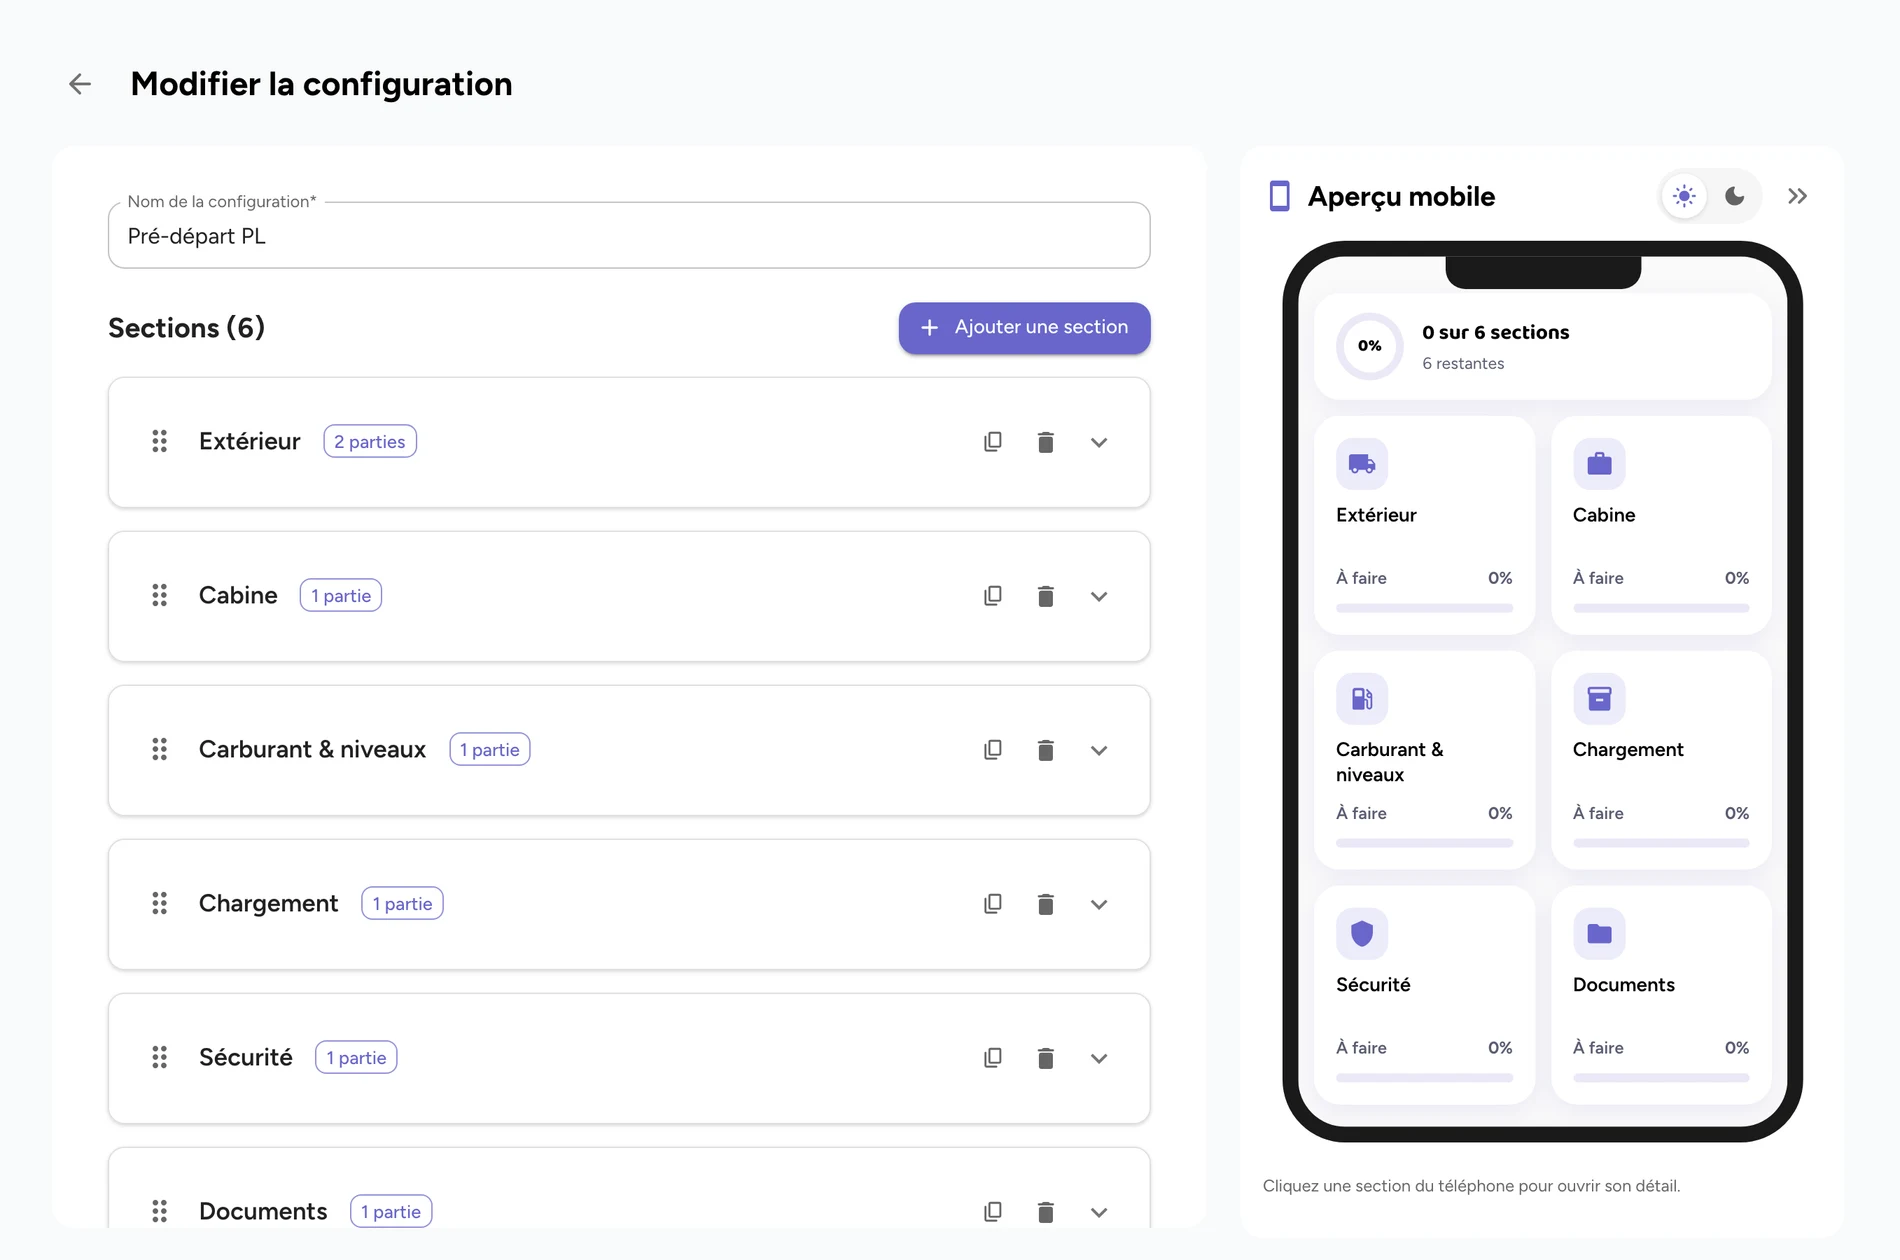Screen dimensions: 1900x1260
Task: Go back with the left arrow icon
Action: pos(80,84)
